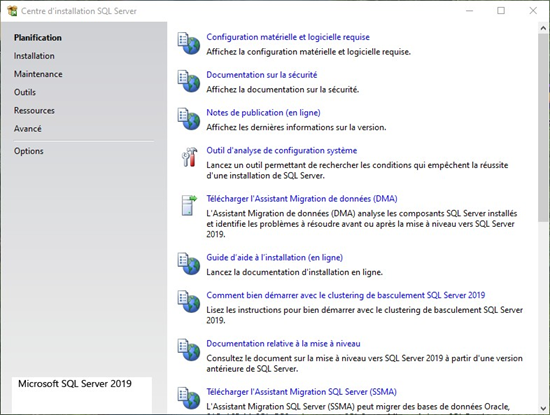Click the vertical scrollbar thumb
Image resolution: width=550 pixels, height=415 pixels.
coord(543,128)
